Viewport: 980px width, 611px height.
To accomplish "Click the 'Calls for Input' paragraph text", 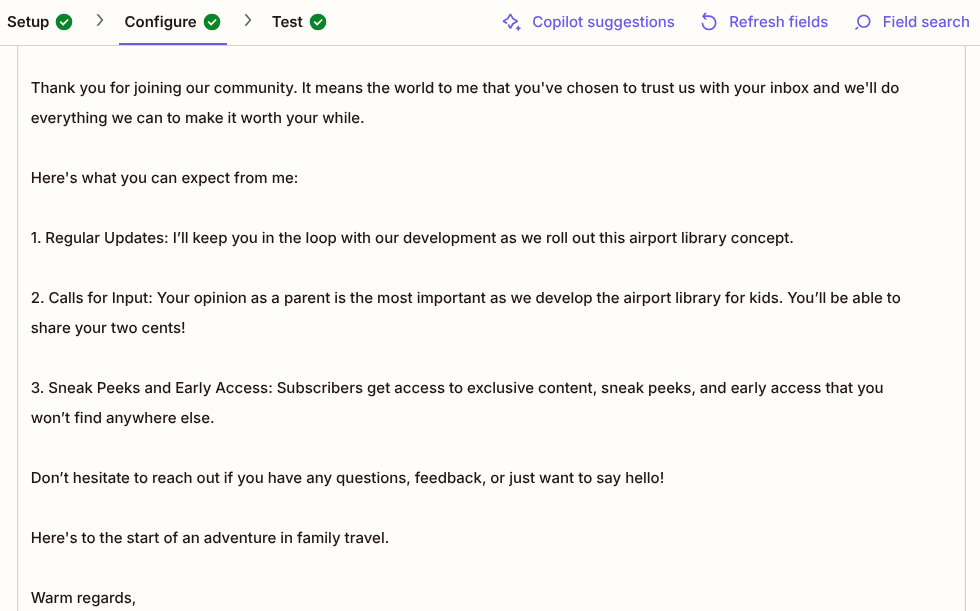I will click(x=466, y=312).
